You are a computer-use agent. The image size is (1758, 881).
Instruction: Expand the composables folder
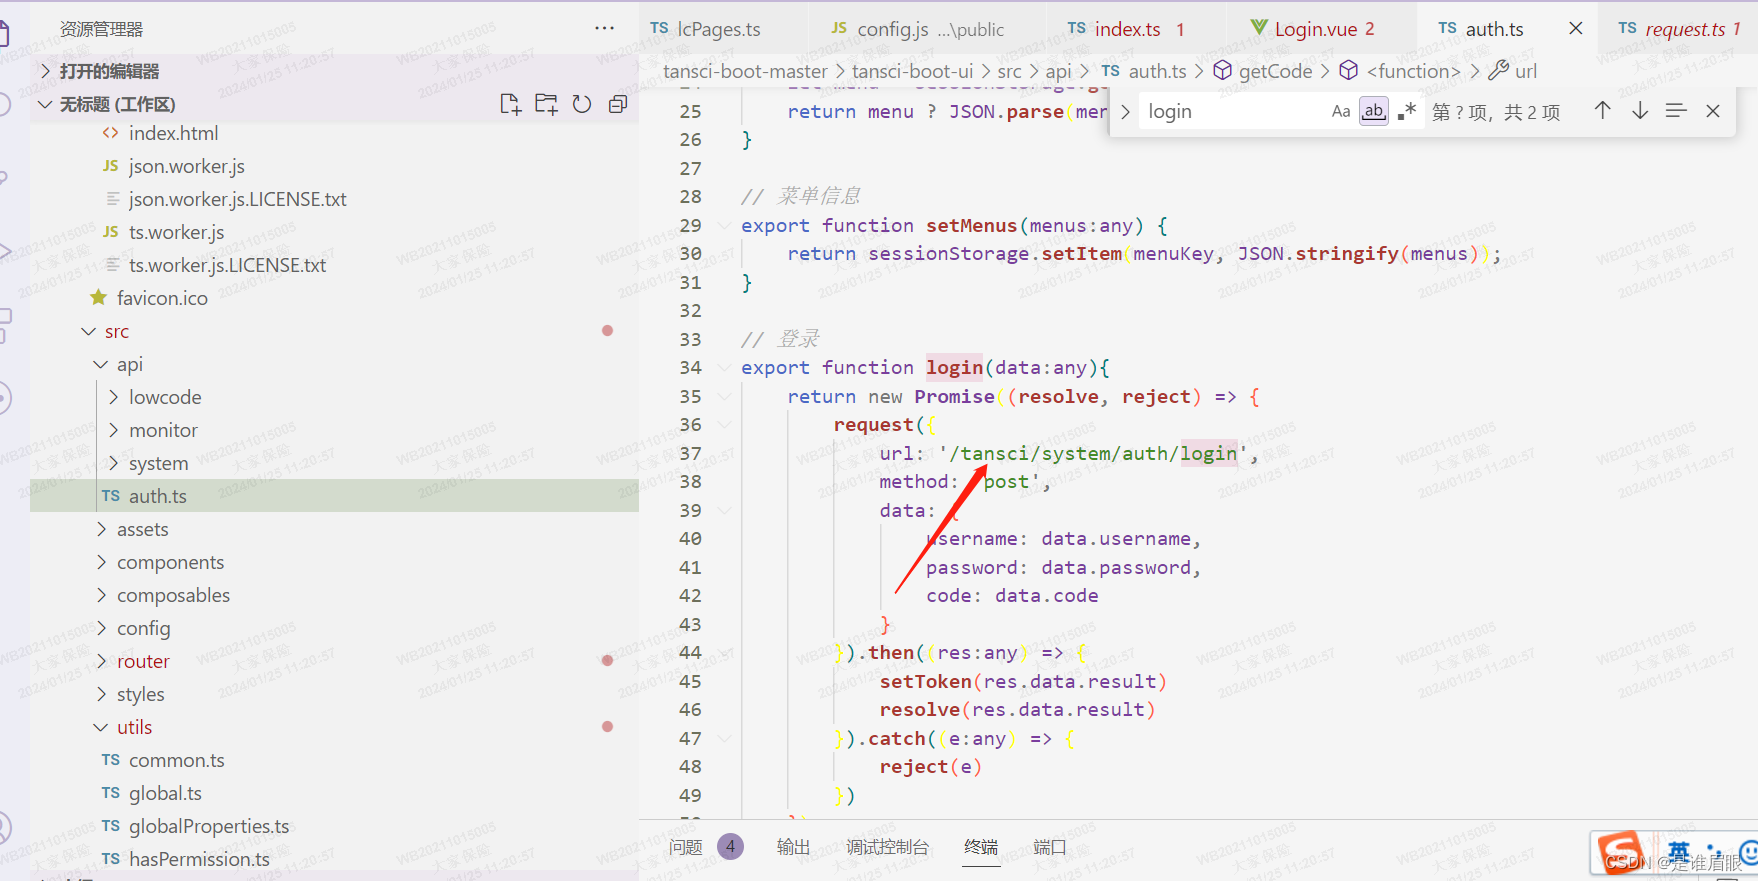click(173, 595)
